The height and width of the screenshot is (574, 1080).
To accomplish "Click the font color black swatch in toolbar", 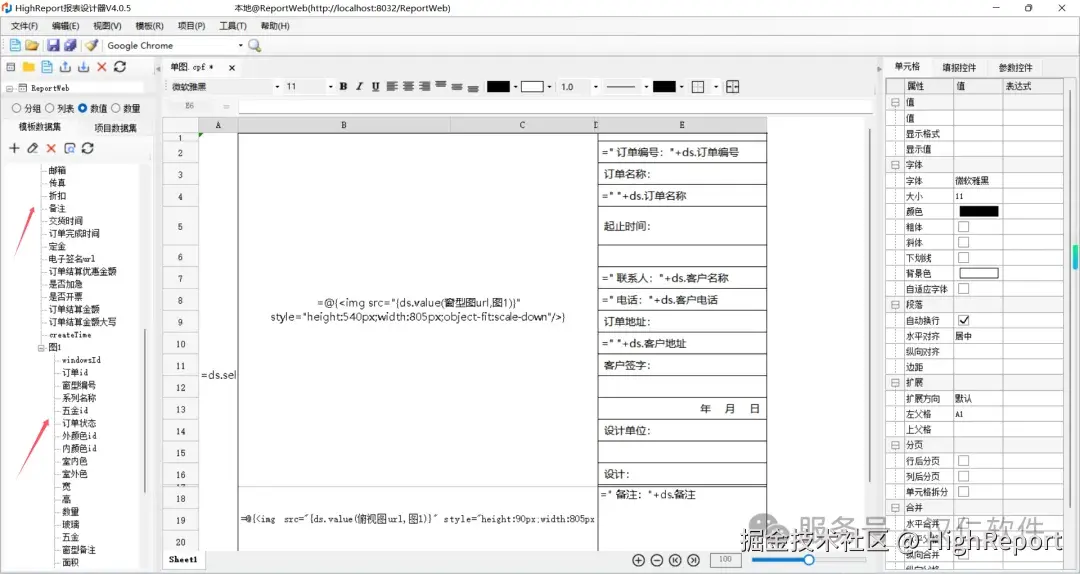I will click(x=498, y=87).
